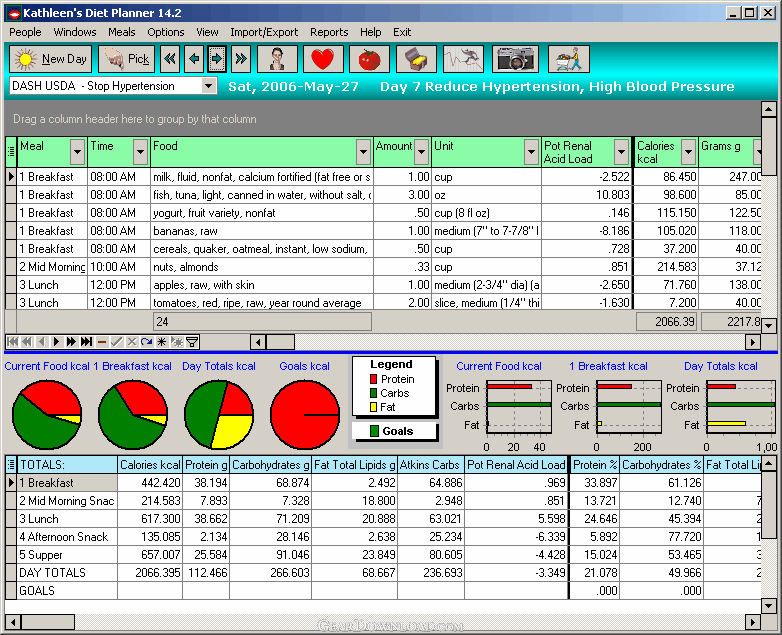
Task: Select the 'bananas, raw' food cell
Action: pos(262,231)
